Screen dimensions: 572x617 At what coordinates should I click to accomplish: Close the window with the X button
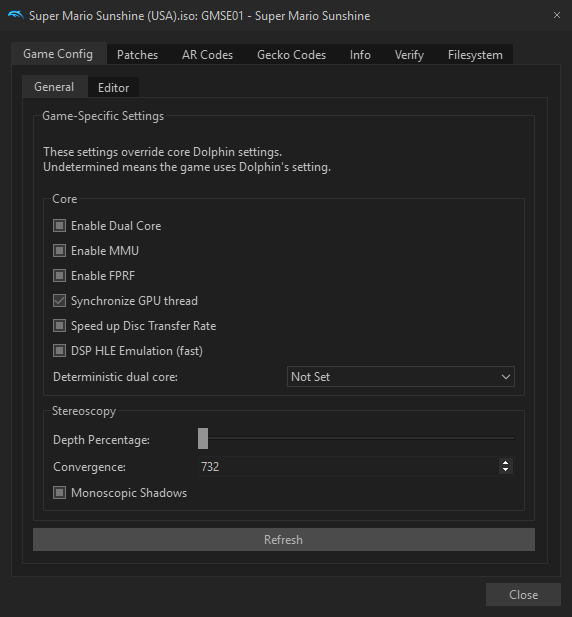556,15
